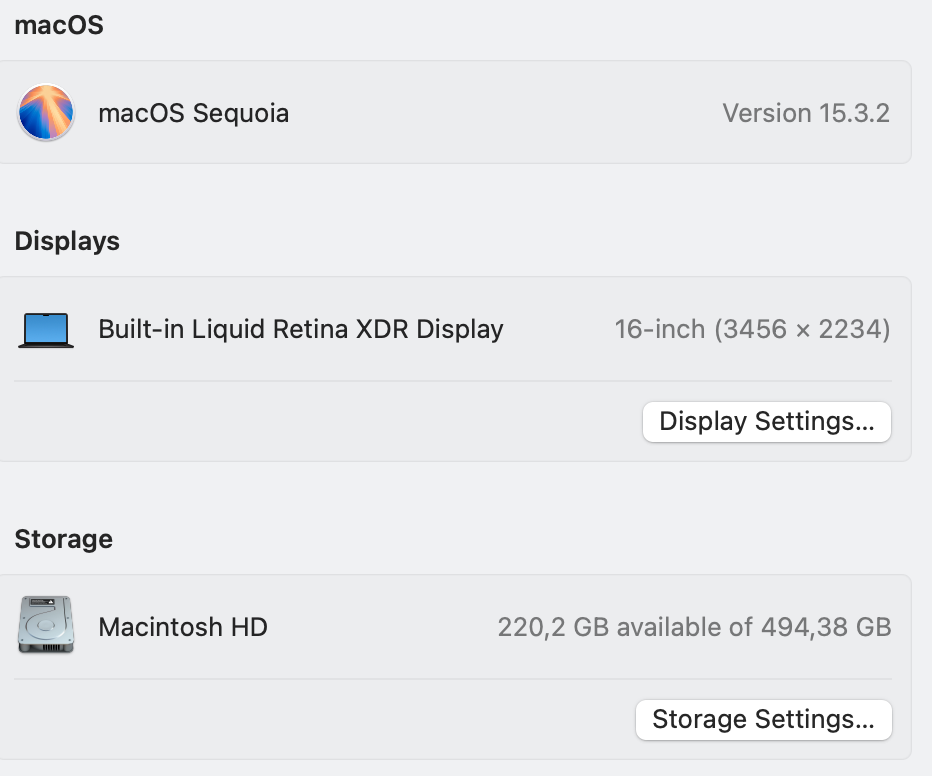Click the Version 15.3.2 text
The width and height of the screenshot is (932, 776).
806,113
